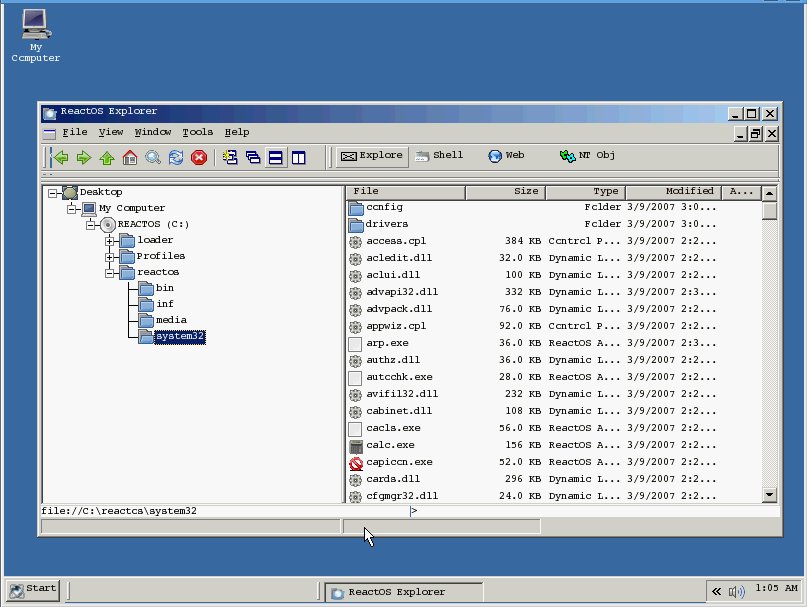This screenshot has height=607, width=807.
Task: Click the green Back arrow icon
Action: (61, 157)
